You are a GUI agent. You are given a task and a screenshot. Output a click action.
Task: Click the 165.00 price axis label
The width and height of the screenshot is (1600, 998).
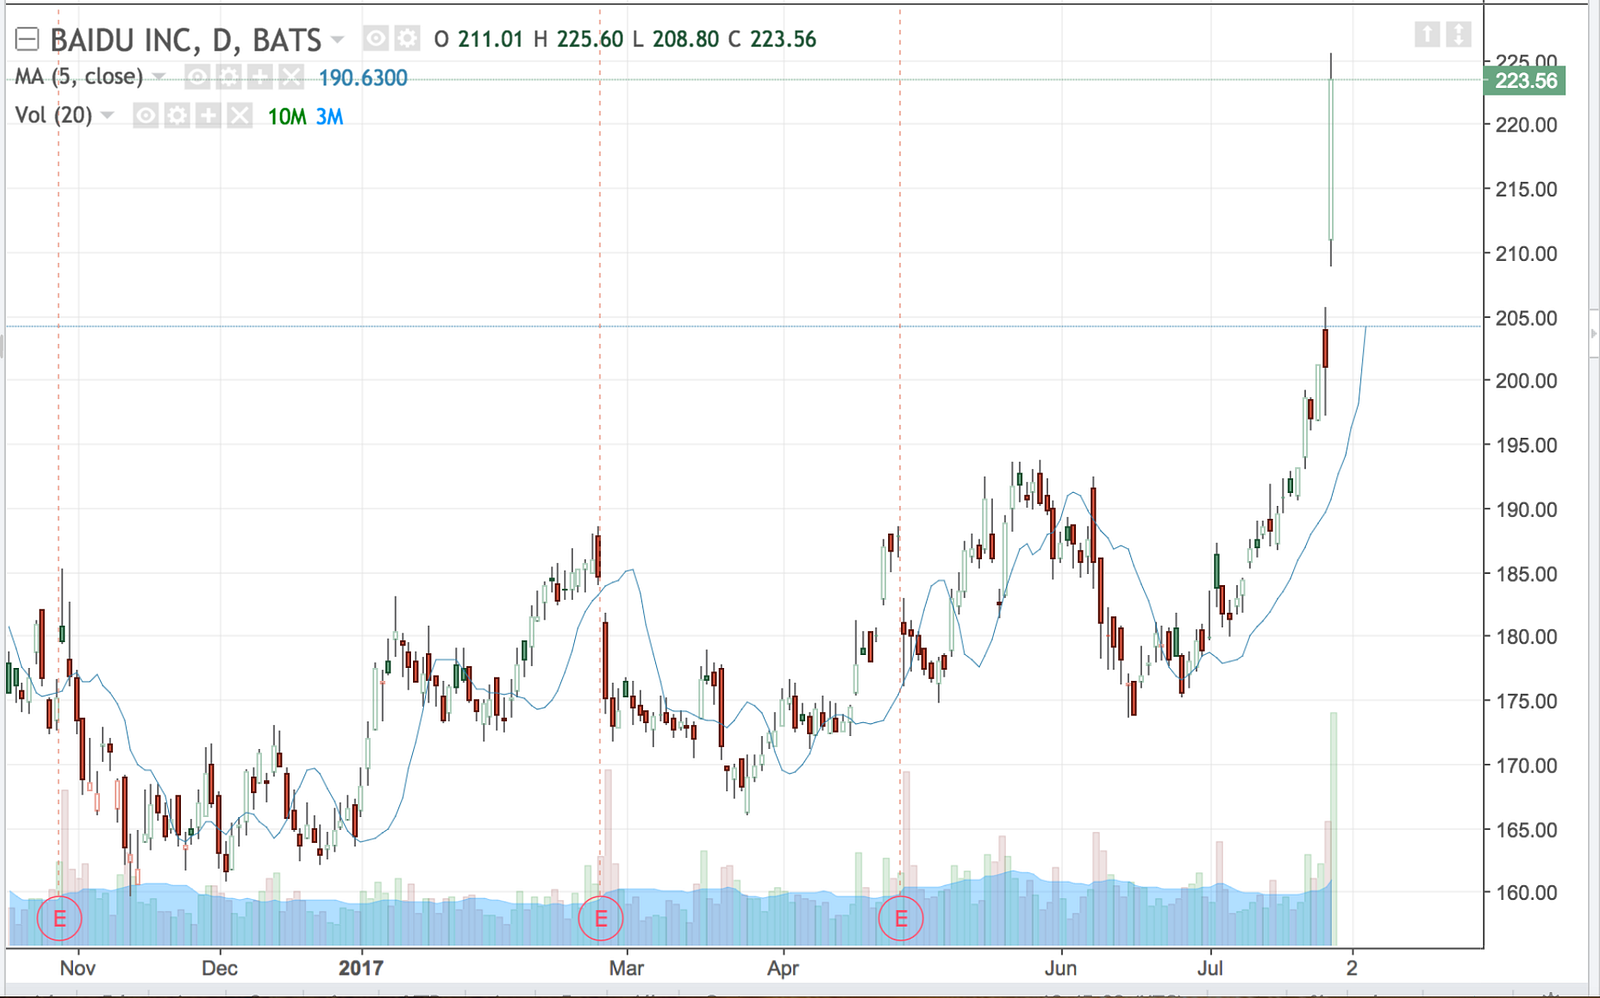1525,830
